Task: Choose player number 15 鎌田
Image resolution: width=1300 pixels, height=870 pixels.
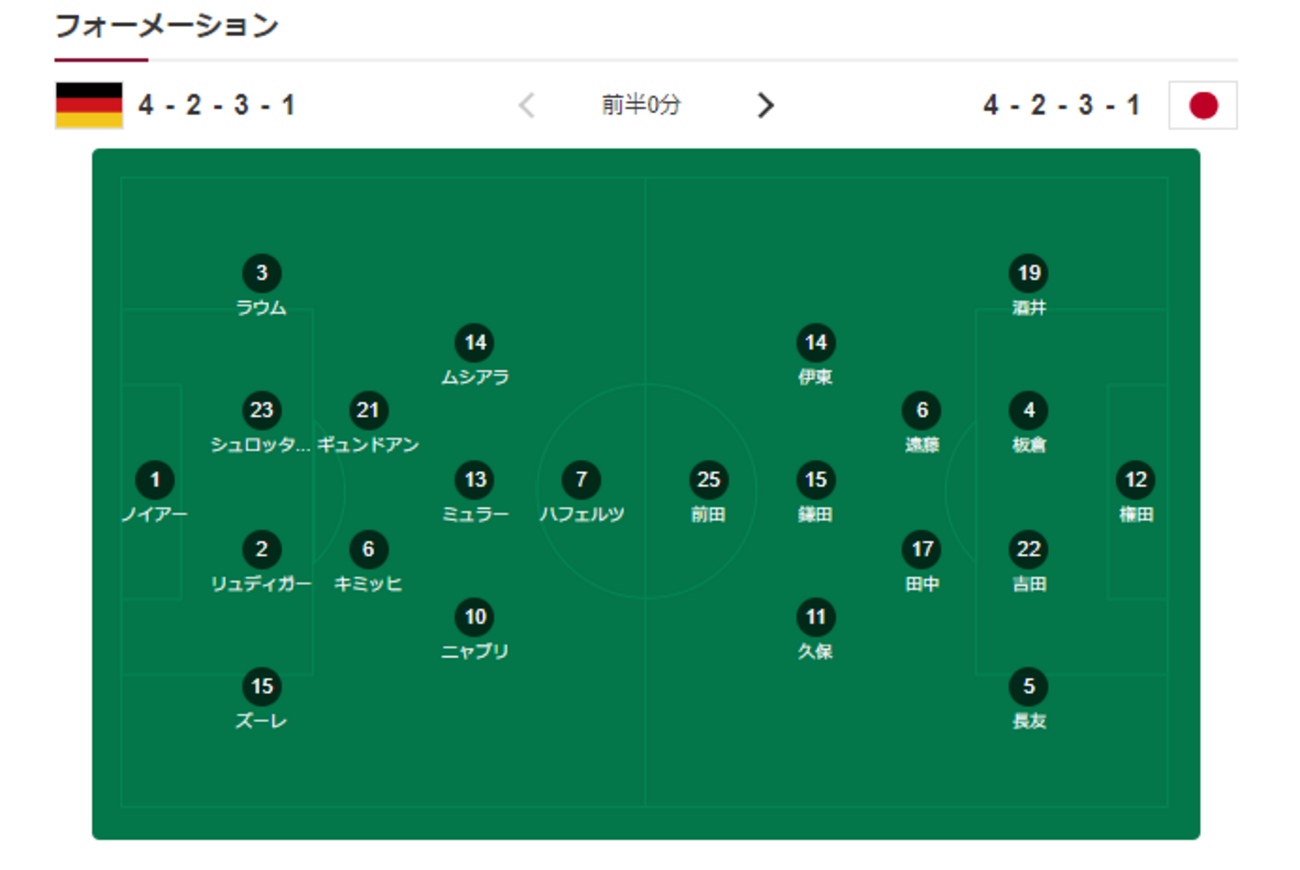Action: click(x=816, y=480)
